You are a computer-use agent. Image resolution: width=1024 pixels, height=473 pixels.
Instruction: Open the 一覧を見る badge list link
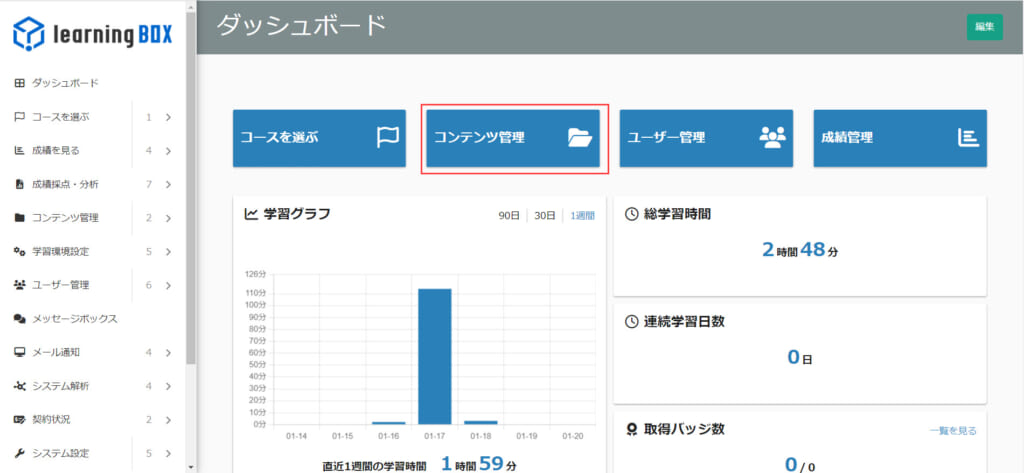tap(952, 431)
